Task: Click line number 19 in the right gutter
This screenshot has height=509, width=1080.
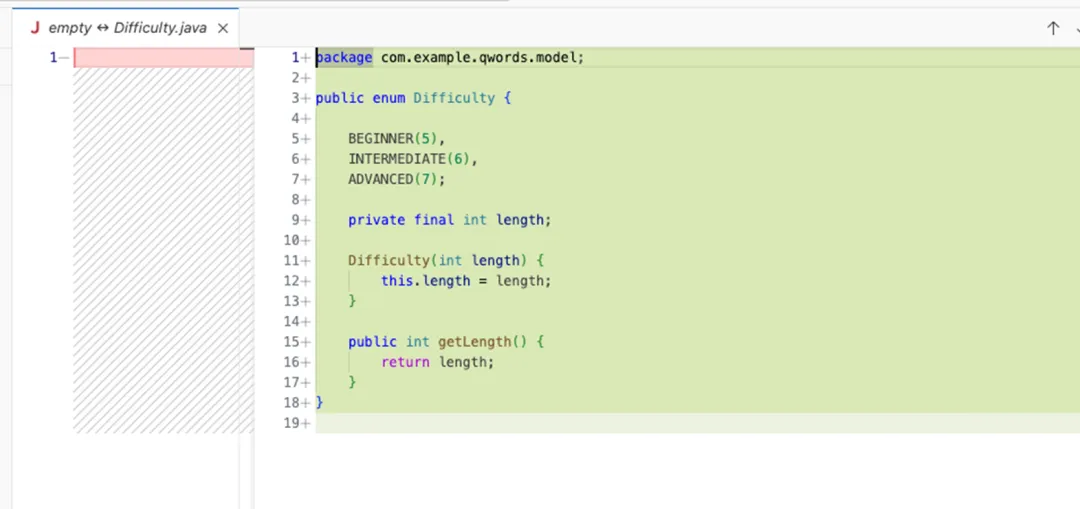Action: [x=292, y=423]
